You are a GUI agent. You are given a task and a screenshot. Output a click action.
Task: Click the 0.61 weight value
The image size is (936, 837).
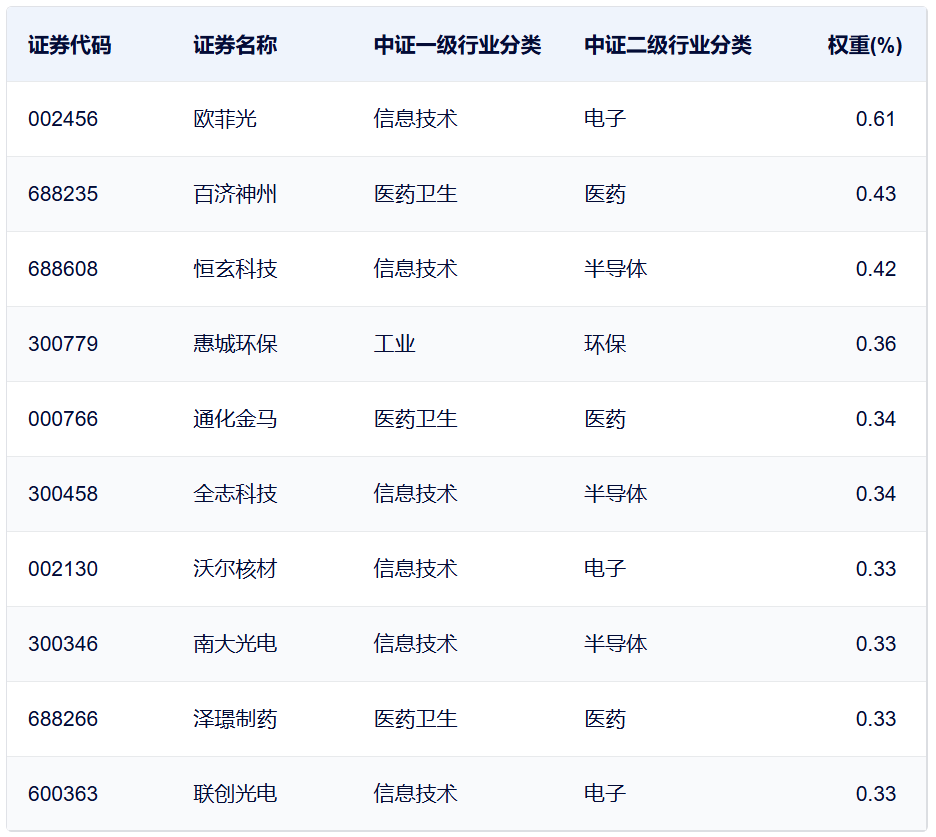click(x=876, y=119)
